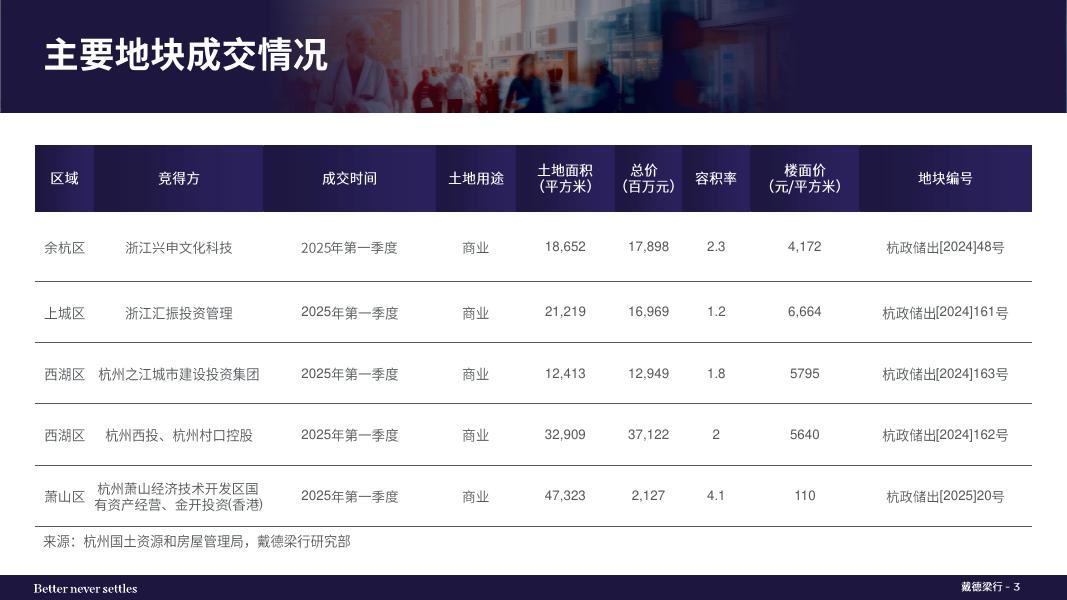
Task: Select the 区域 column header
Action: coord(65,178)
